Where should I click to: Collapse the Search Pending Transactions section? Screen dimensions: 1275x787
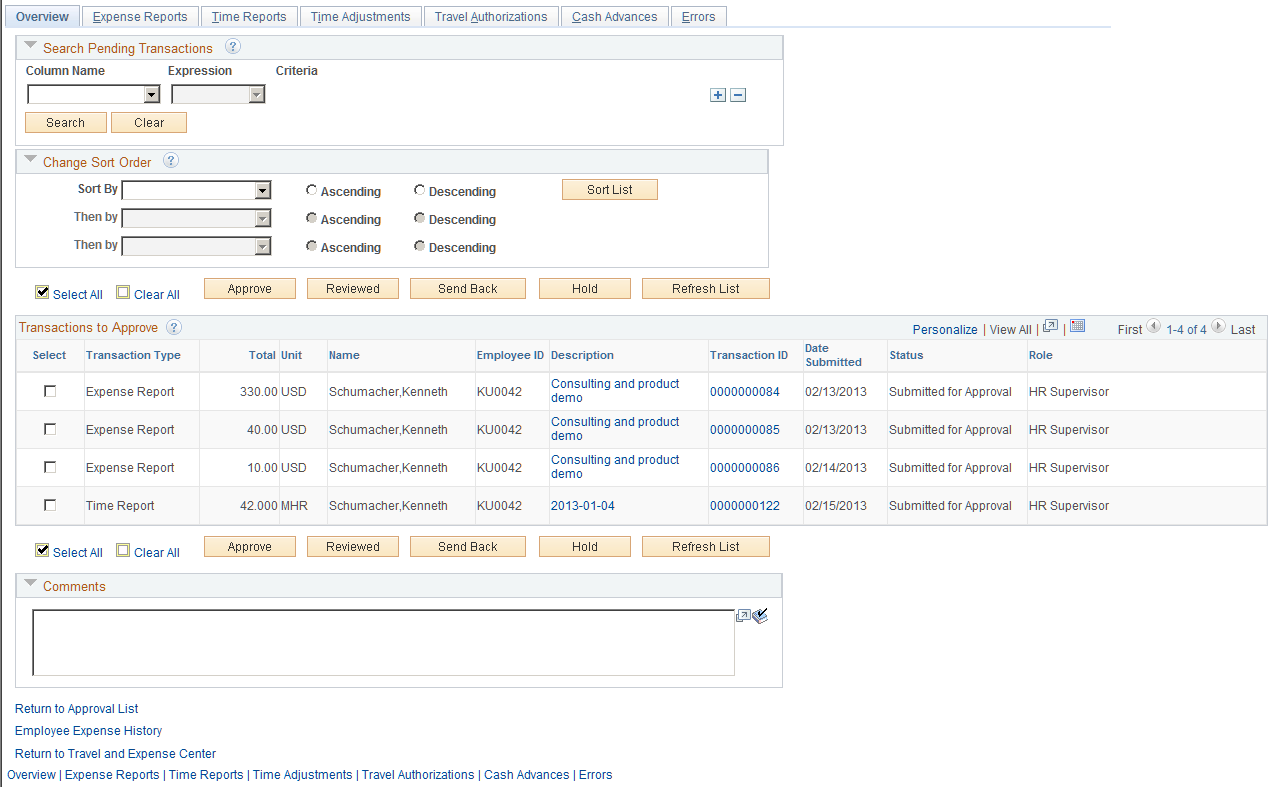(30, 45)
